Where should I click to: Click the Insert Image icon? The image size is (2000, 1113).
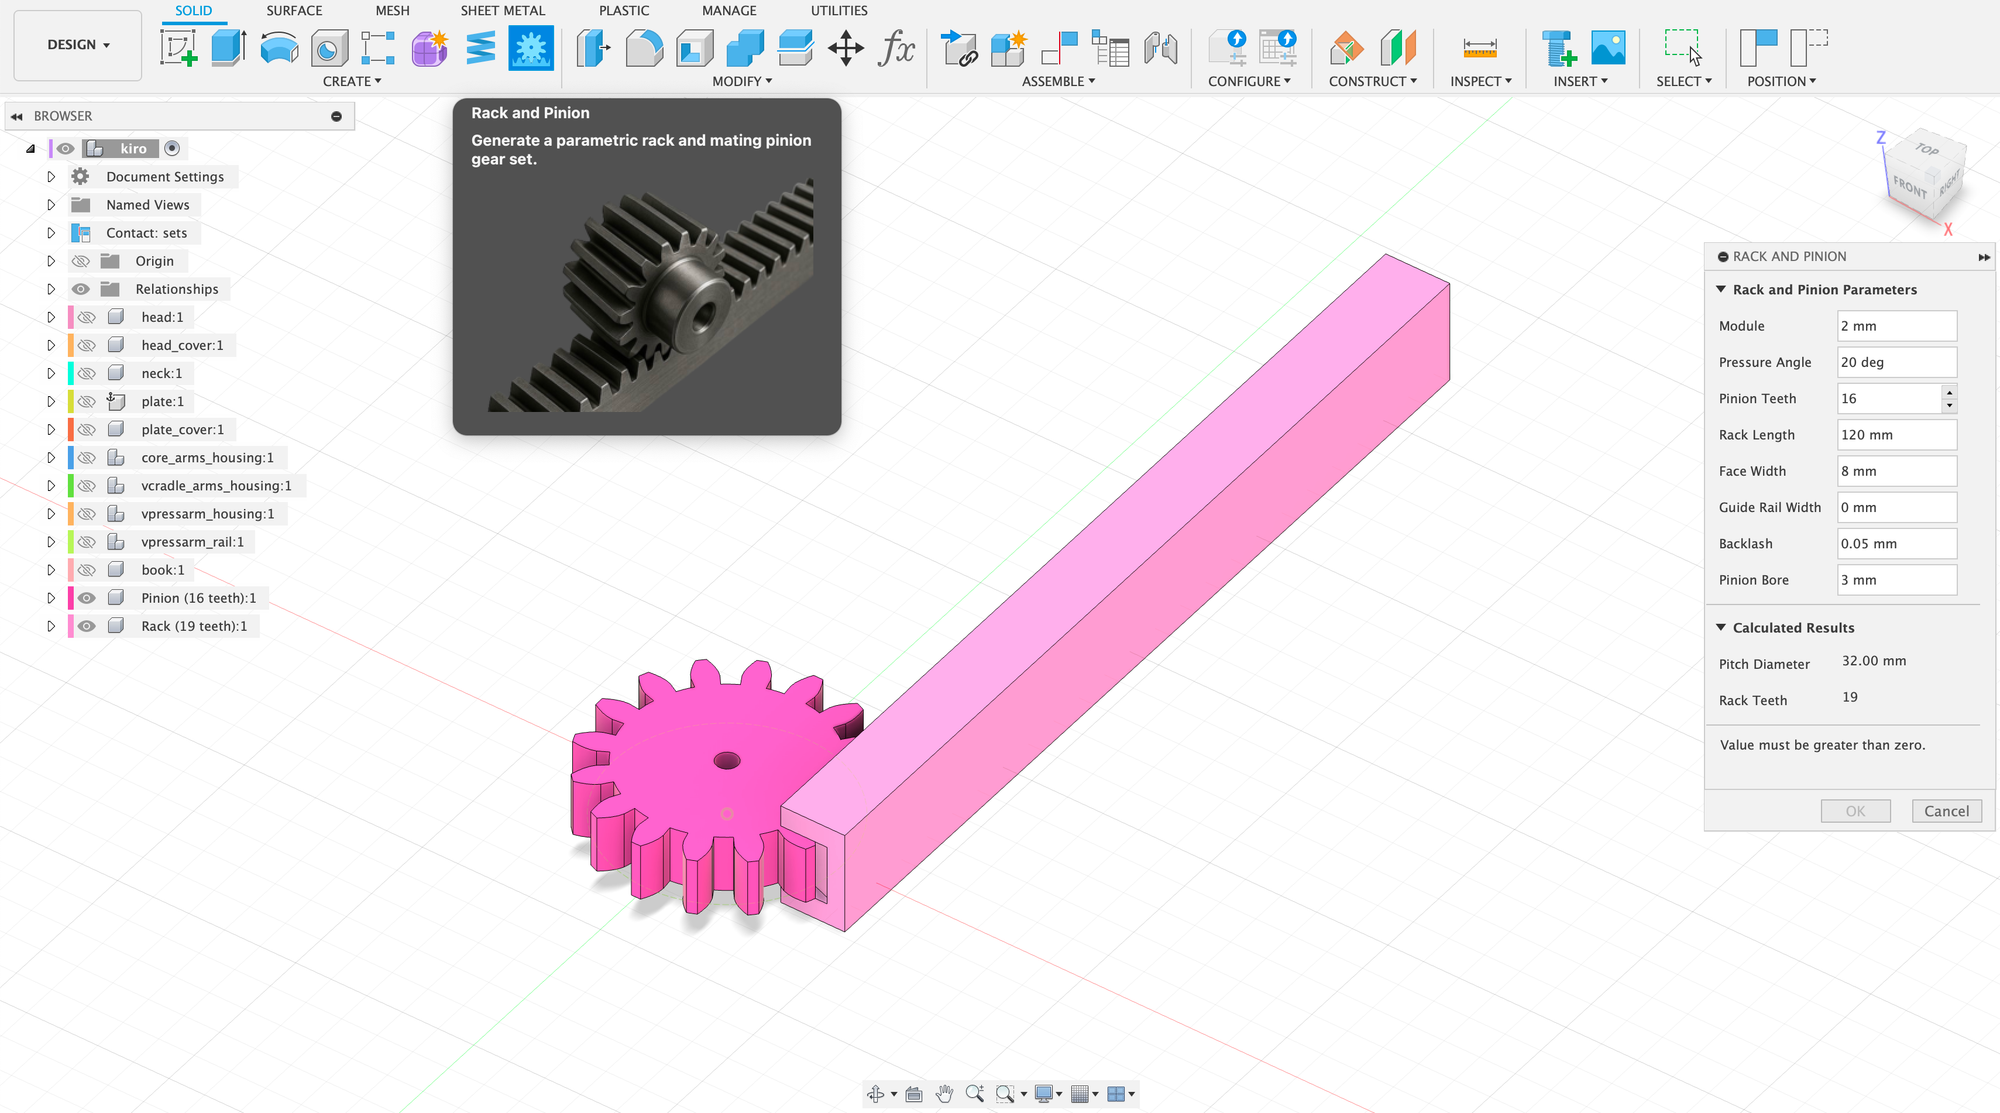coord(1608,48)
